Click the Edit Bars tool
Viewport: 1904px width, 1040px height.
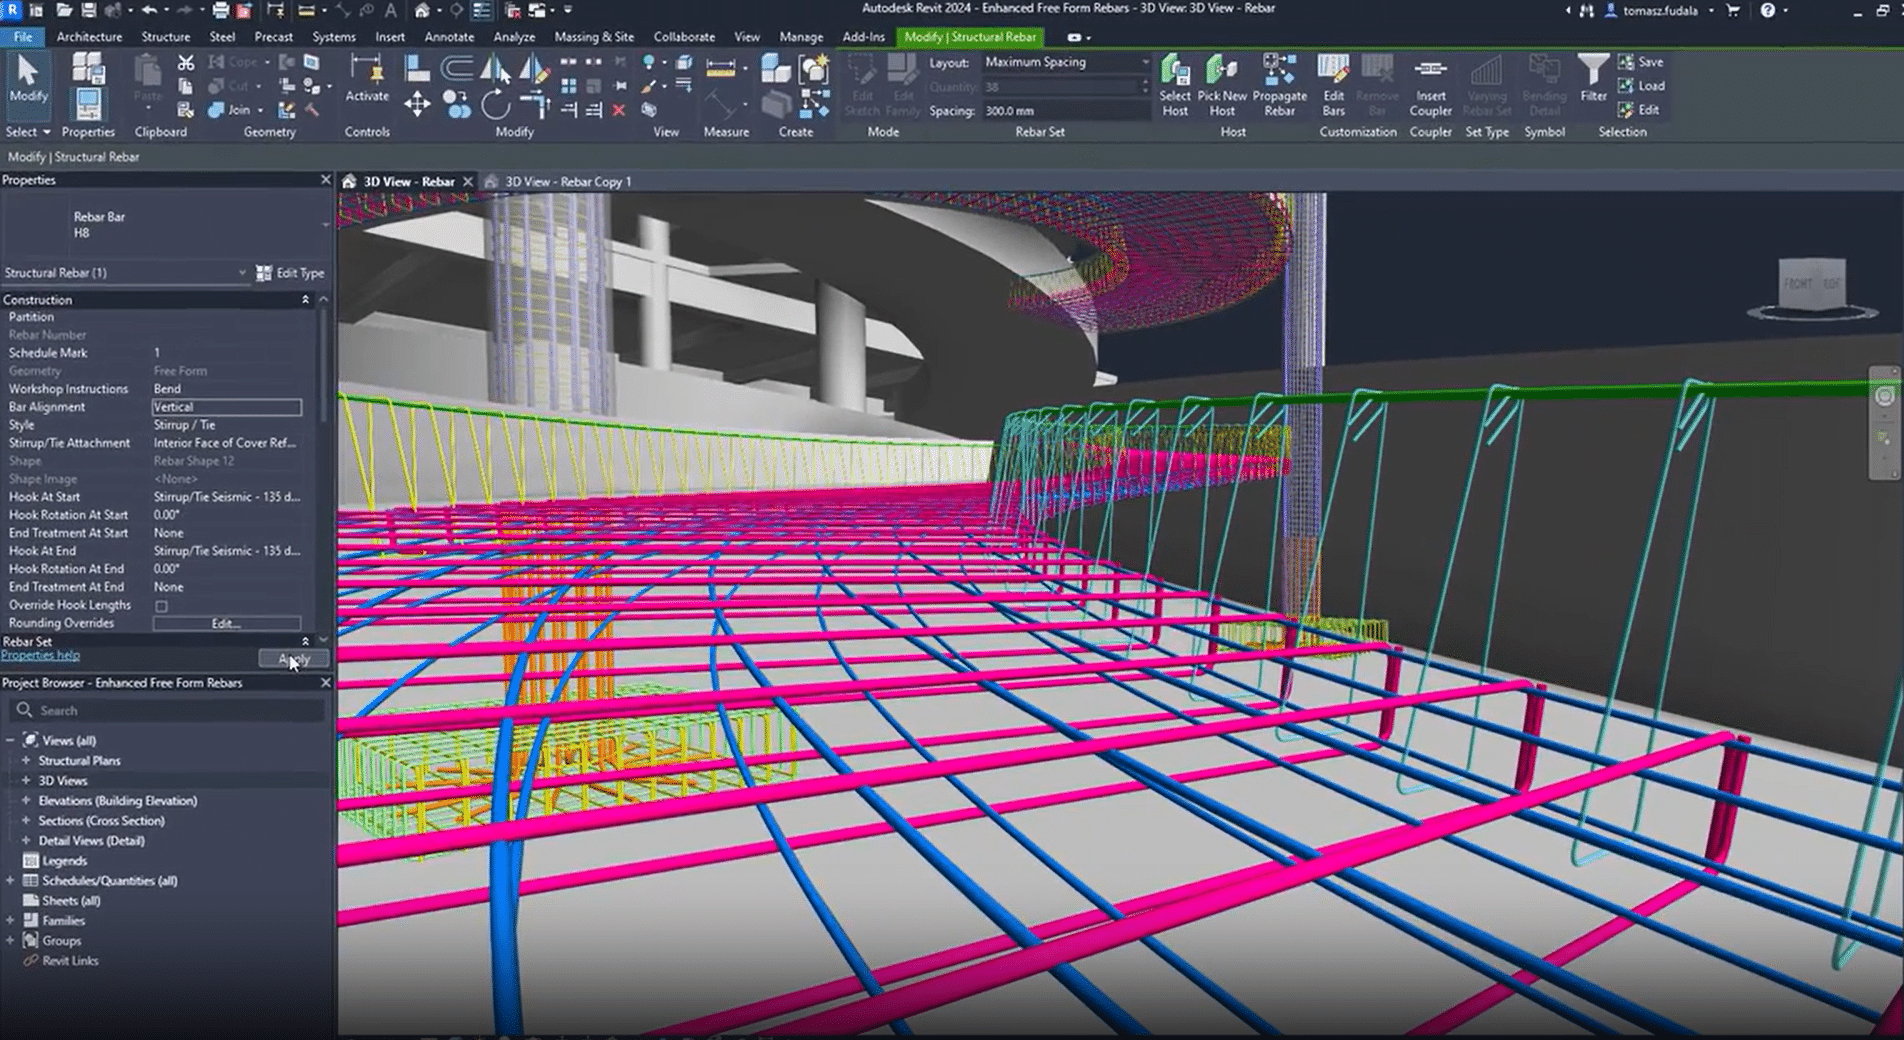pyautogui.click(x=1333, y=86)
